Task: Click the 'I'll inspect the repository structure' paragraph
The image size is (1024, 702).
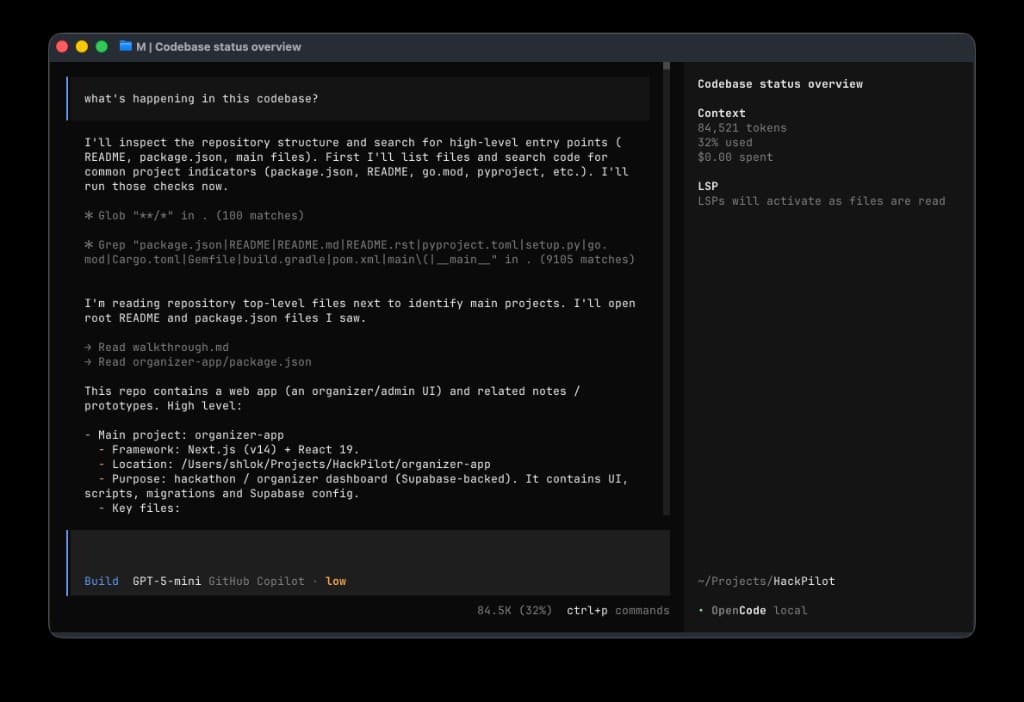Action: pos(356,164)
